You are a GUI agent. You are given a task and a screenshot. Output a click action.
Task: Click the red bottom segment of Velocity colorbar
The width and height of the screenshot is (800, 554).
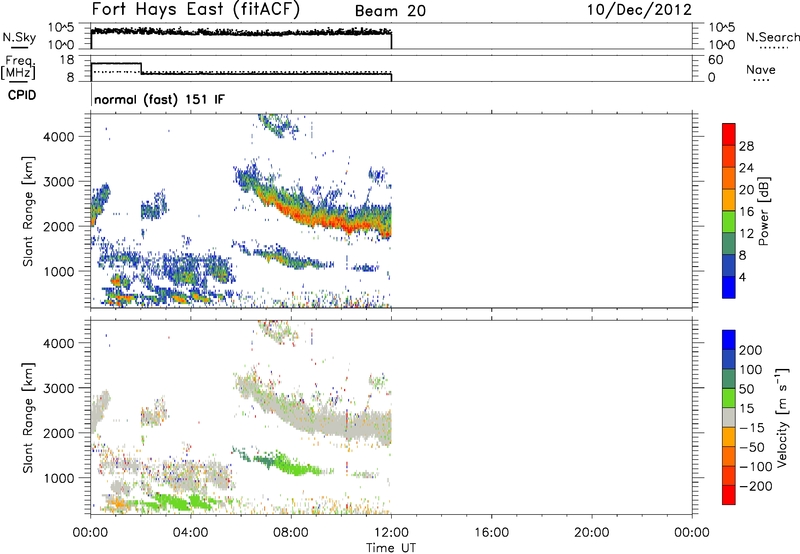pos(729,495)
